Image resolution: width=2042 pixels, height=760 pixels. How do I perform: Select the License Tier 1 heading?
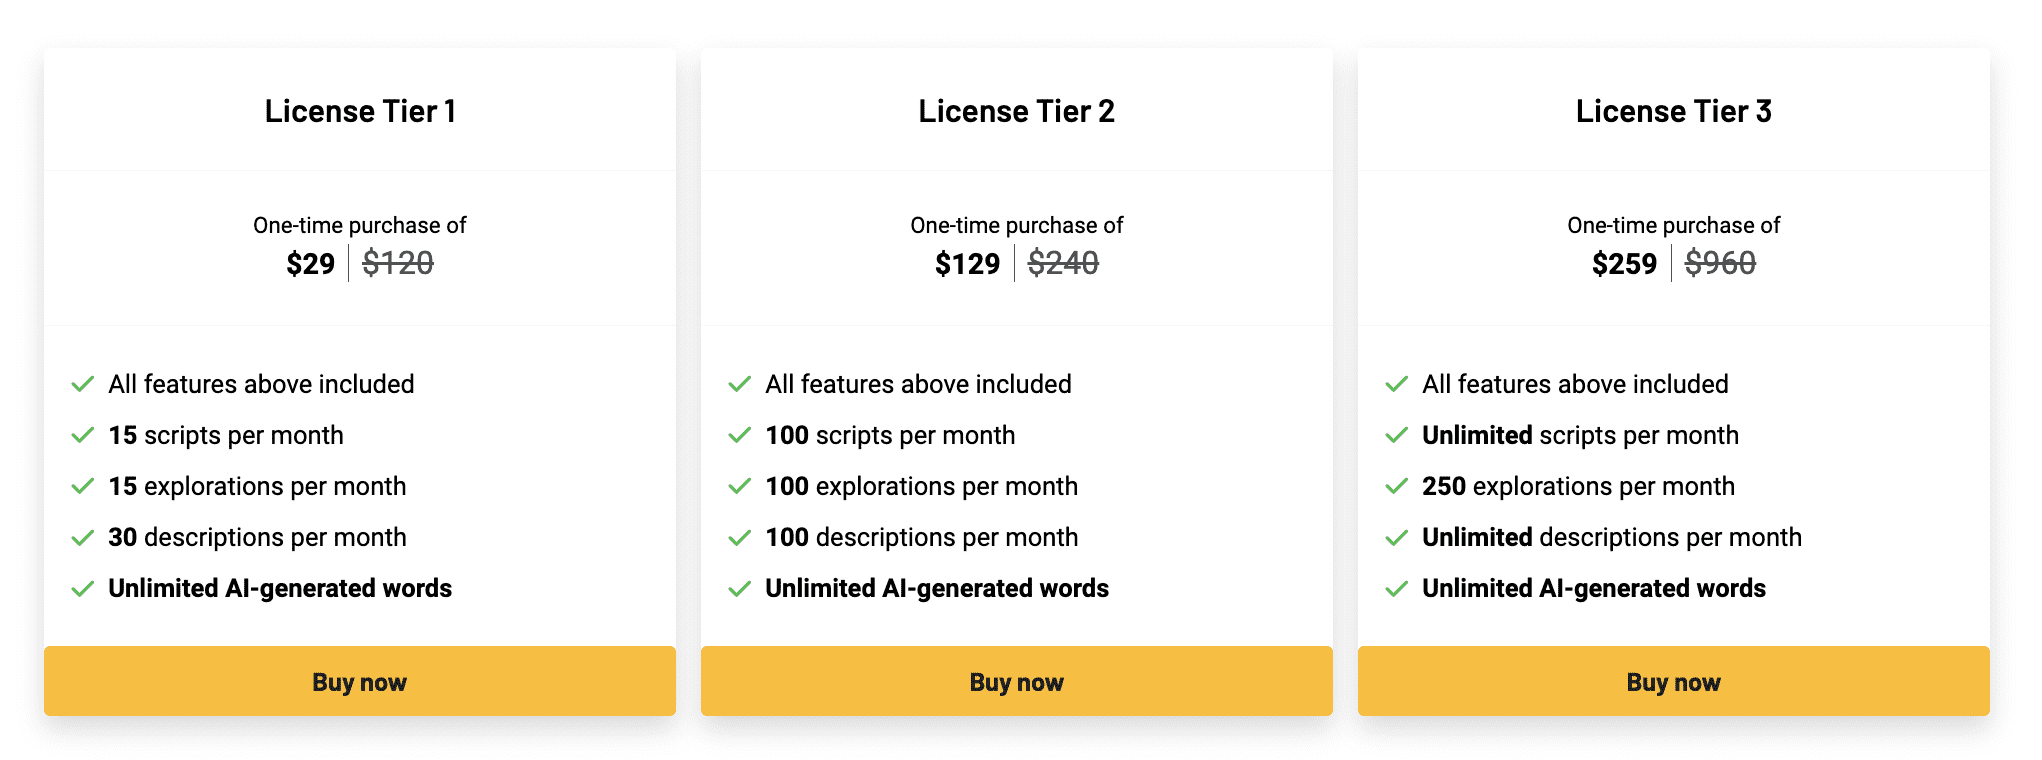click(360, 111)
